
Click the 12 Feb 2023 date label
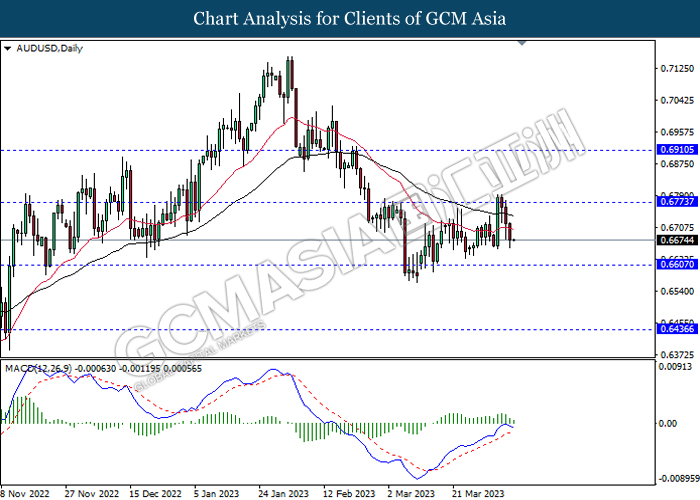(x=349, y=494)
